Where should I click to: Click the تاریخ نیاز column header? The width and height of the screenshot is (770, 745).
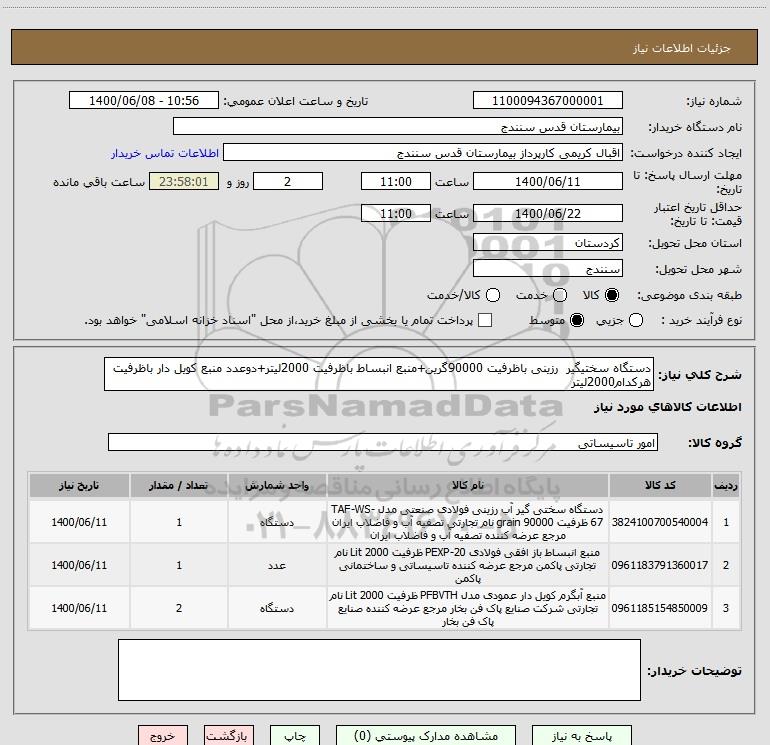[79, 486]
